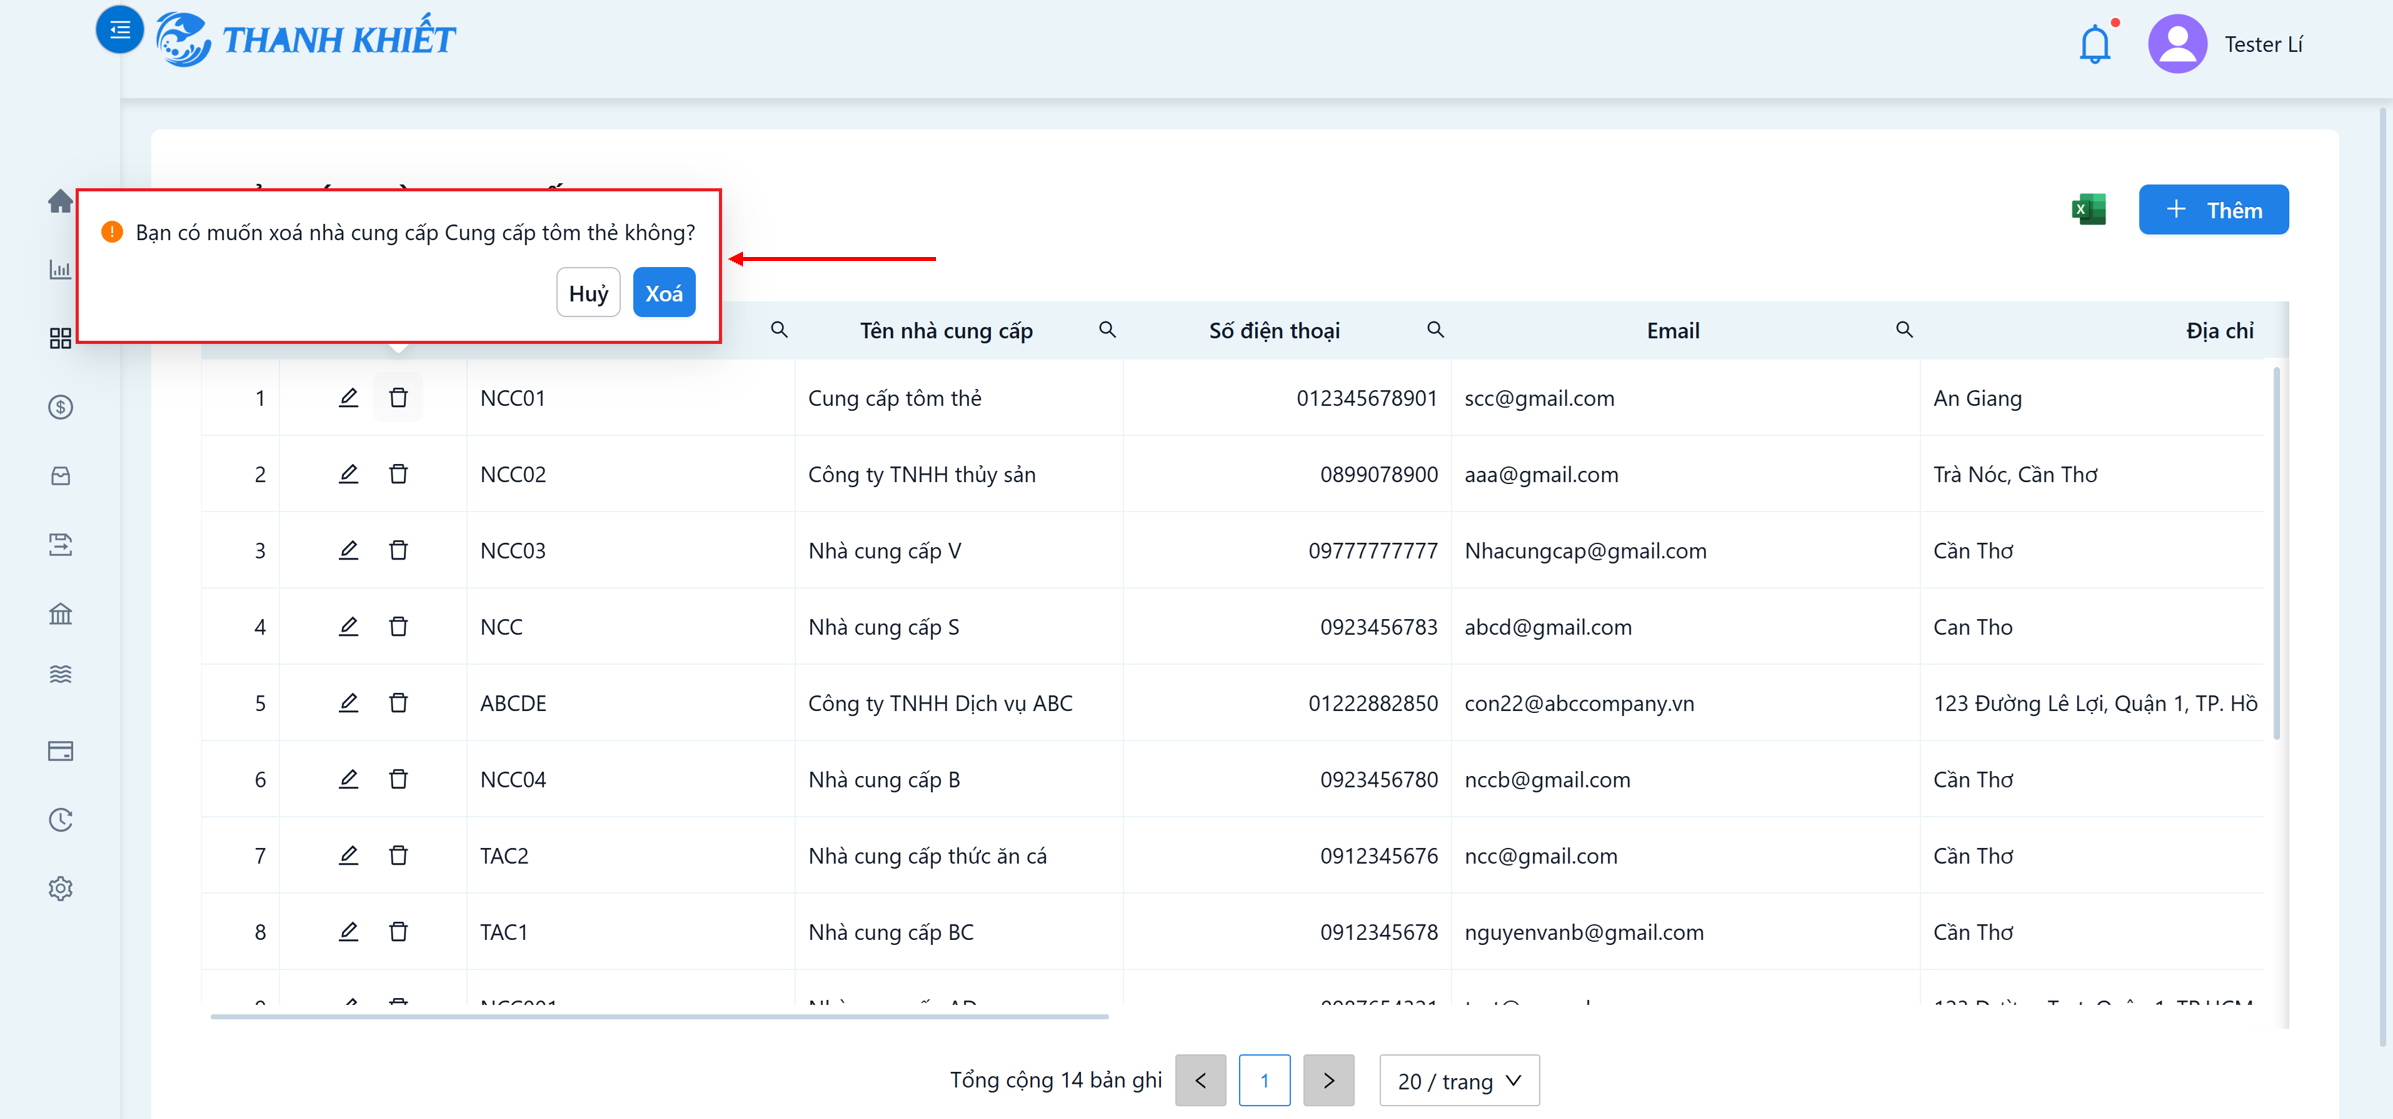The height and width of the screenshot is (1119, 2393).
Task: Open the 20 / trang page size dropdown
Action: click(x=1459, y=1080)
